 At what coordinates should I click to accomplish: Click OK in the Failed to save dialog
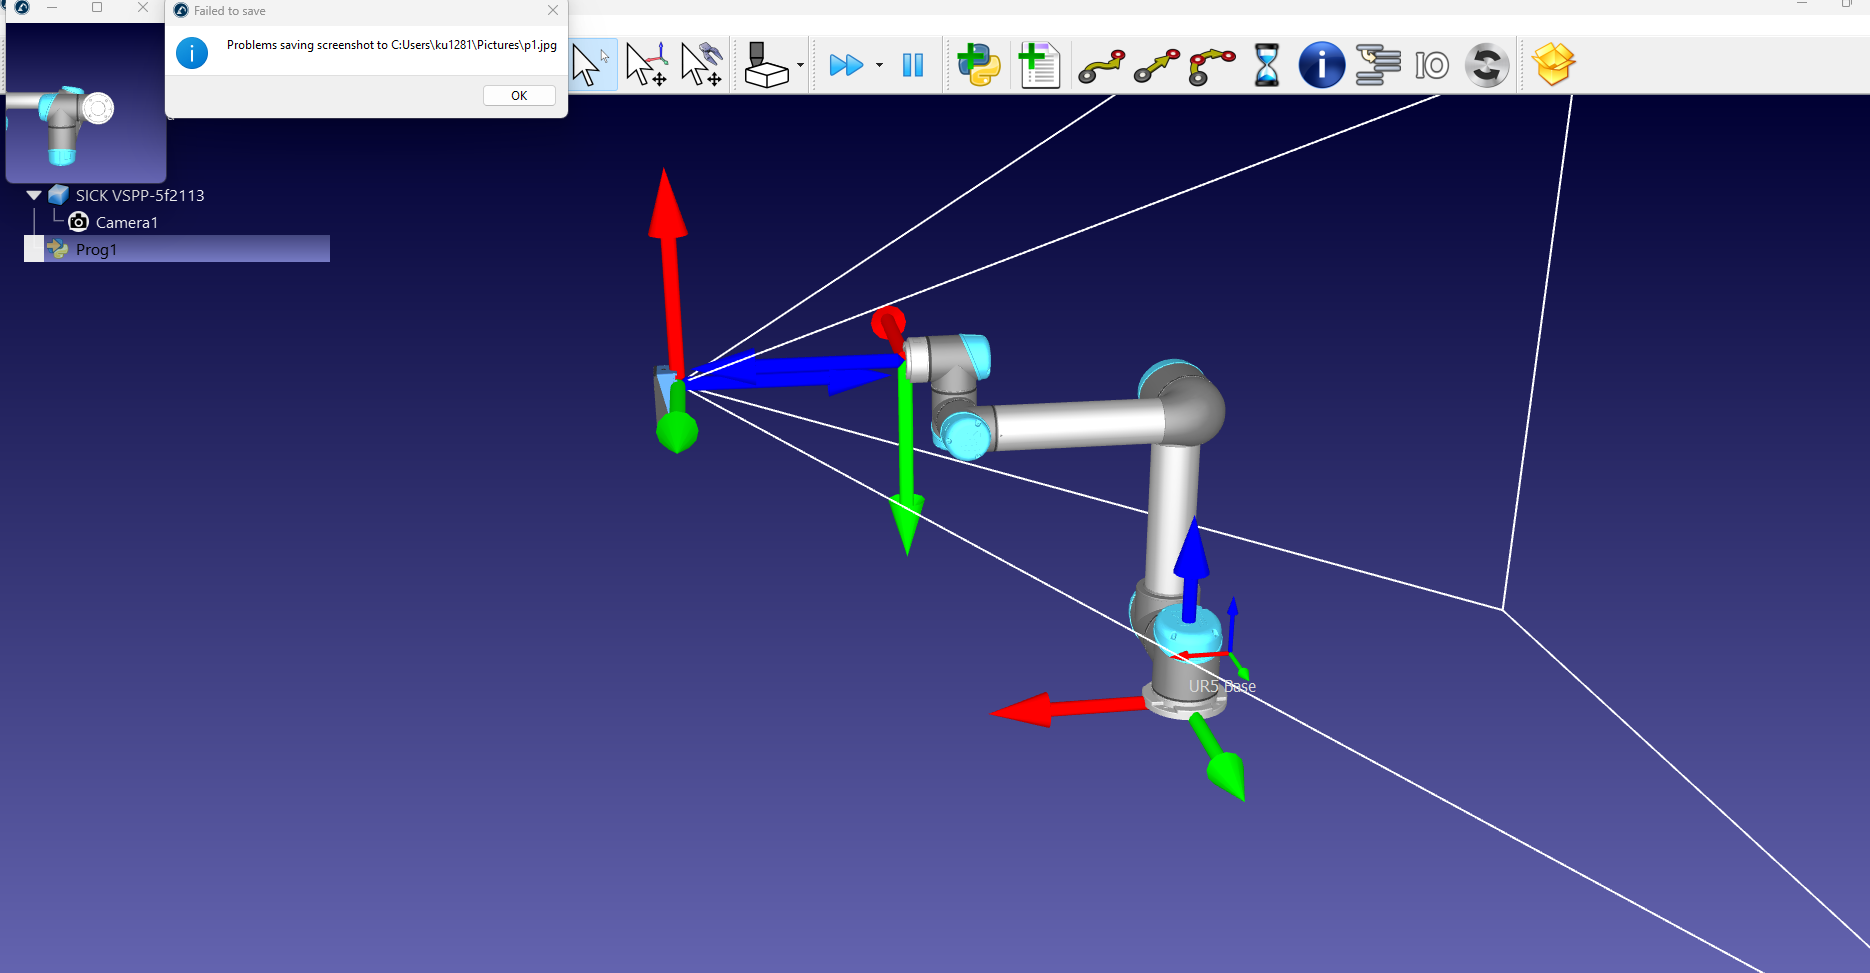coord(519,96)
